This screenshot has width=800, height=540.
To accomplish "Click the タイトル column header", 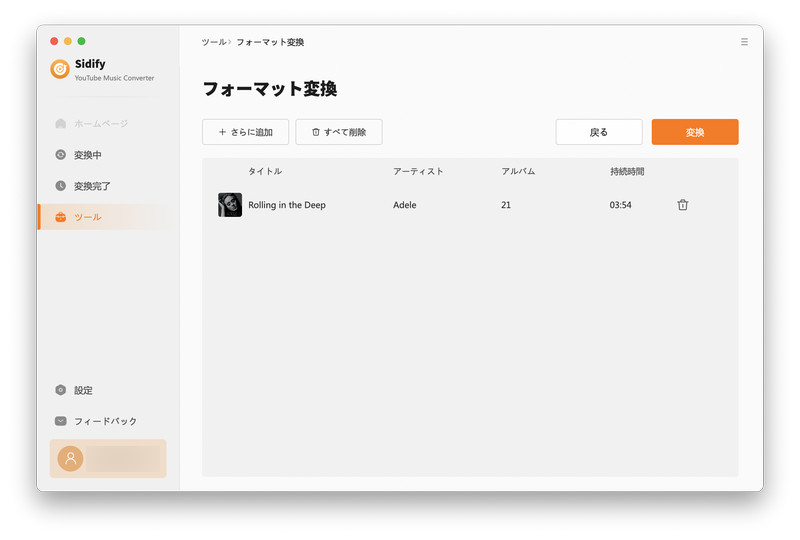I will [265, 171].
